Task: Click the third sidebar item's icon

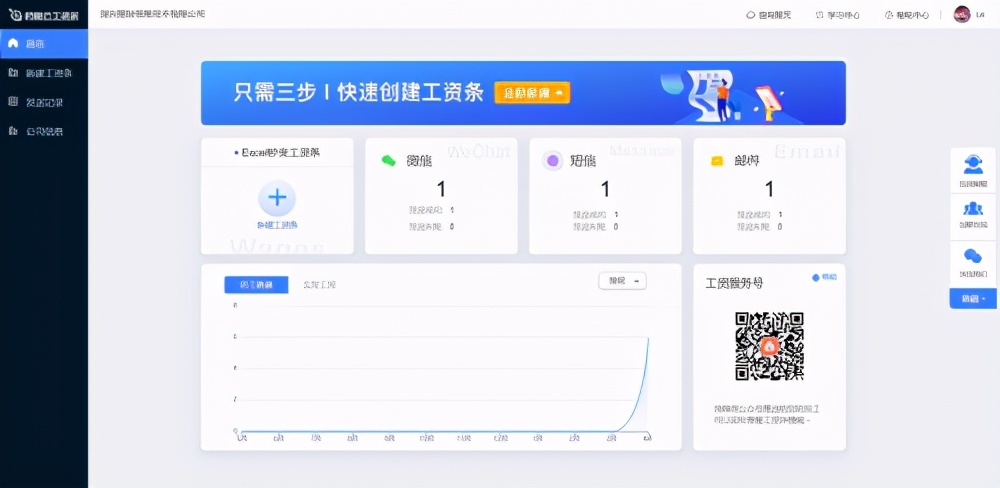Action: 13,102
